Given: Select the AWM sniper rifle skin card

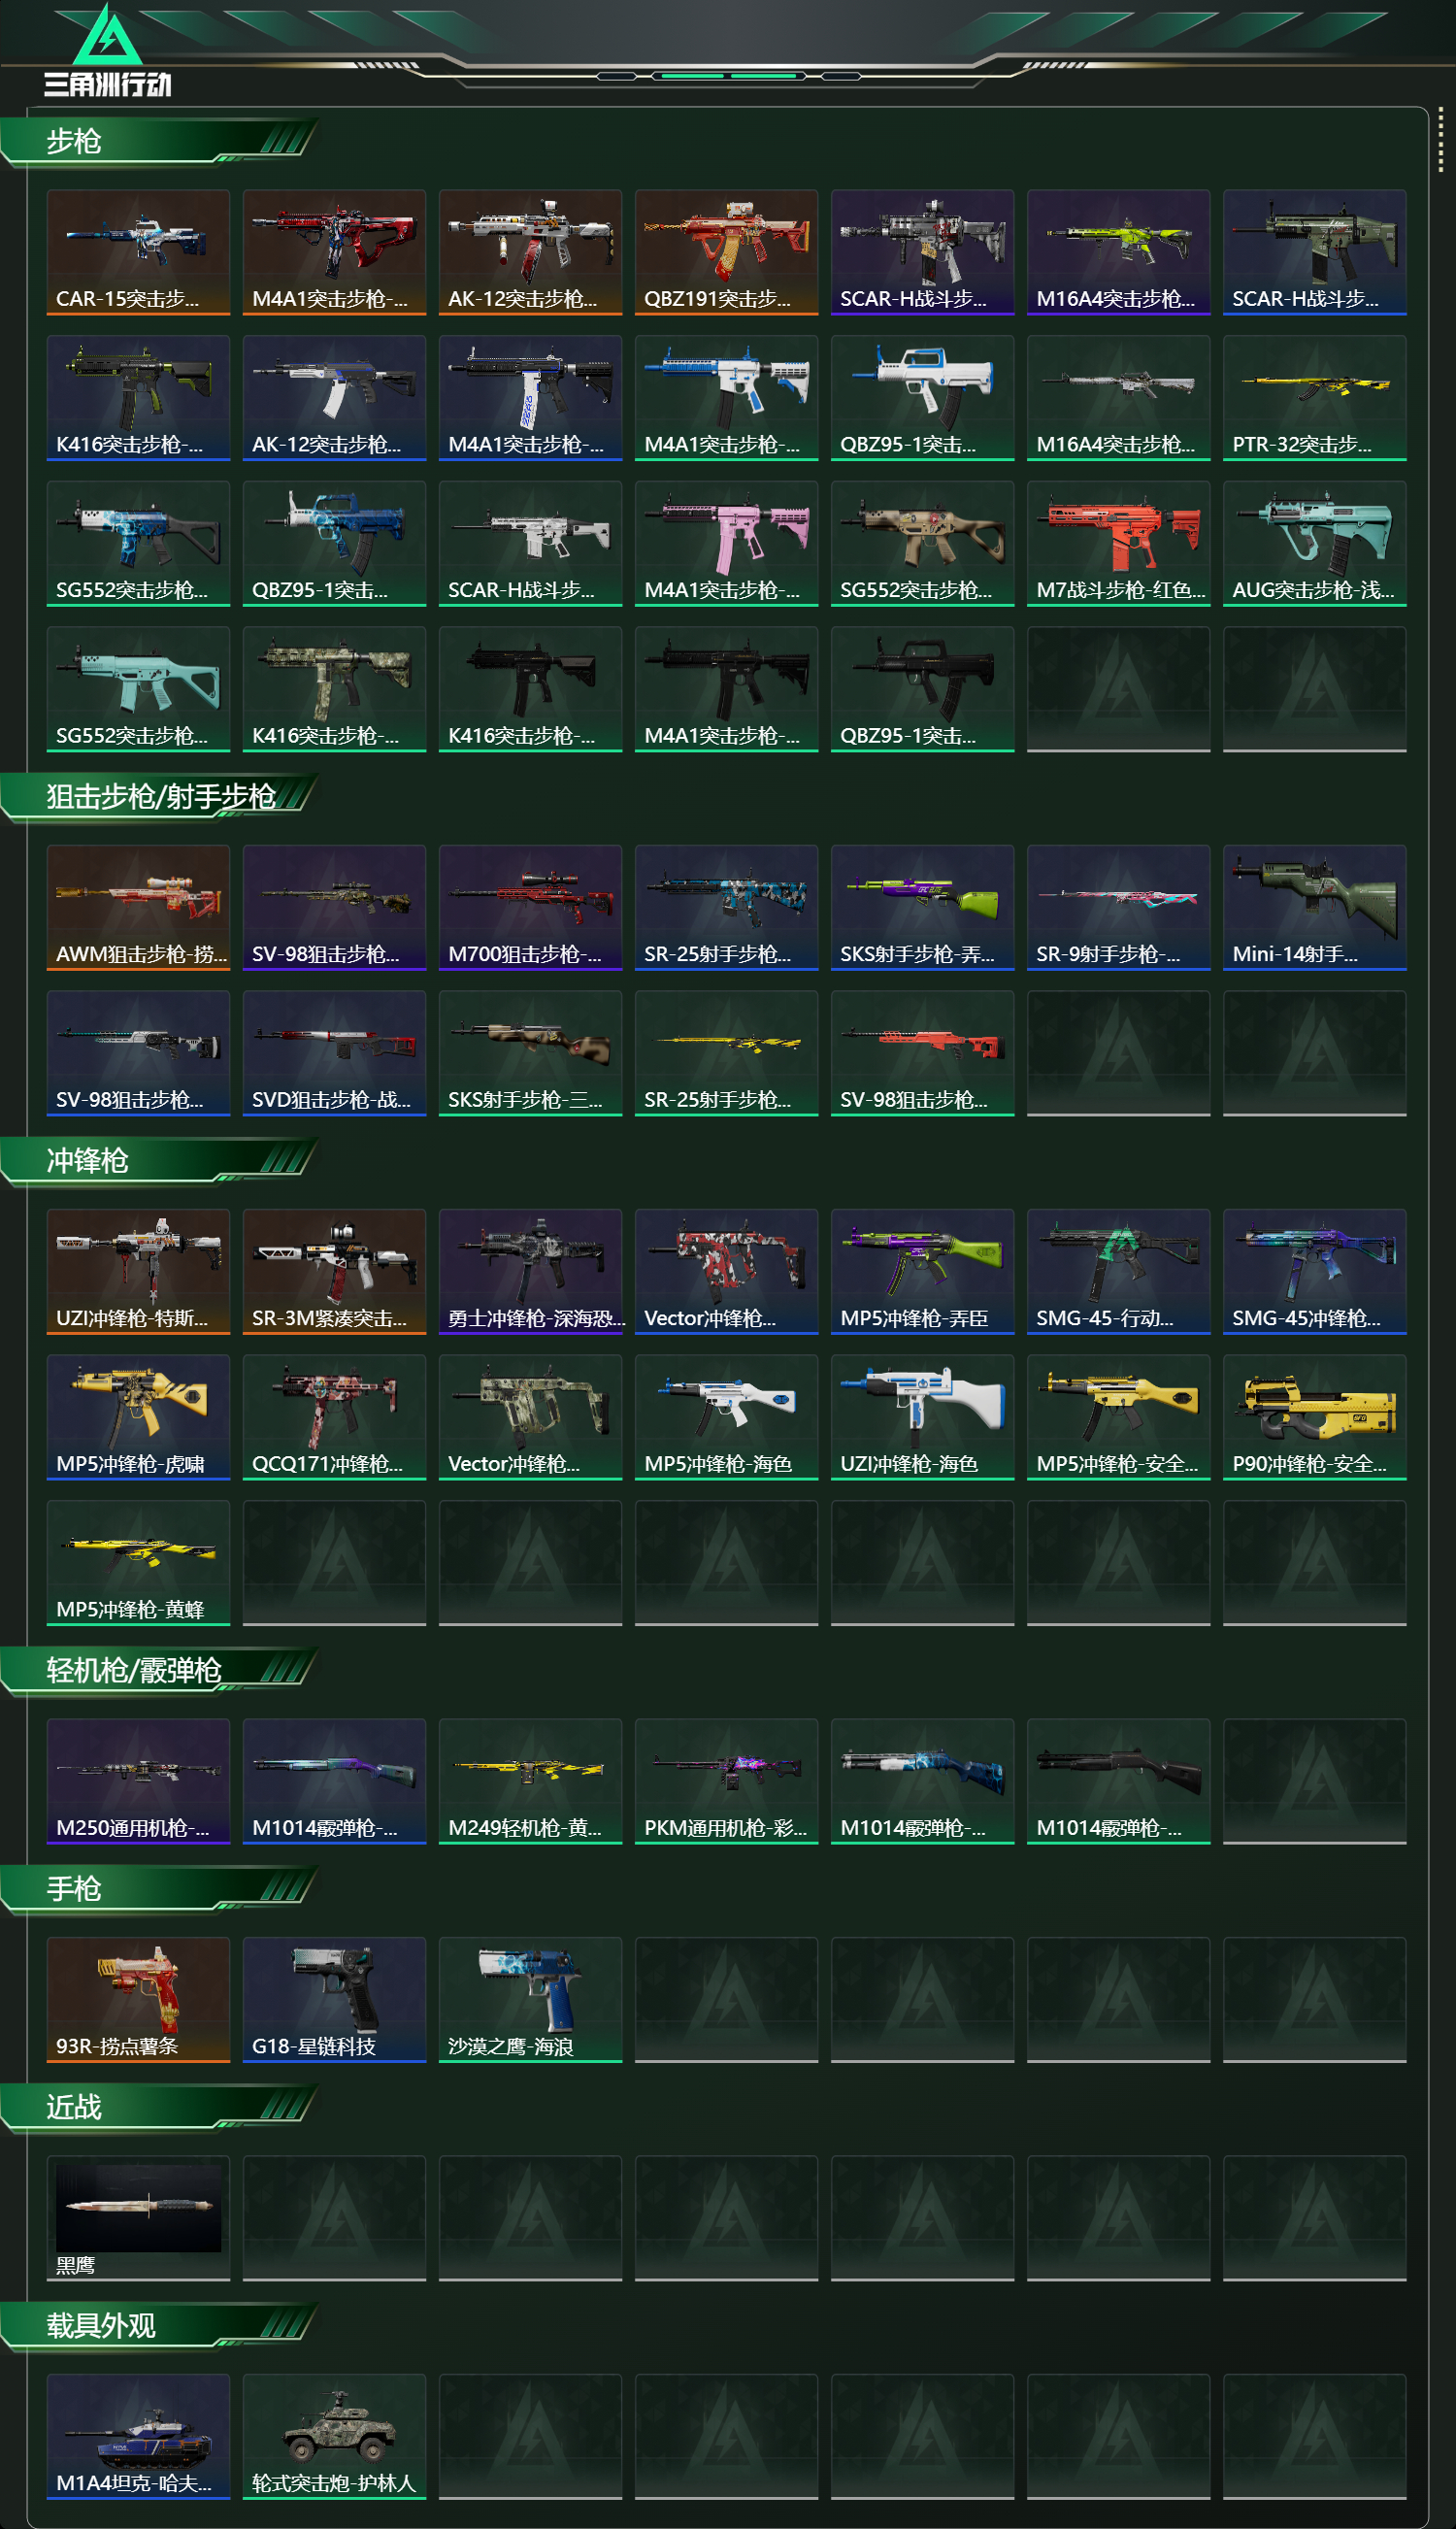Looking at the screenshot, I should [x=138, y=907].
